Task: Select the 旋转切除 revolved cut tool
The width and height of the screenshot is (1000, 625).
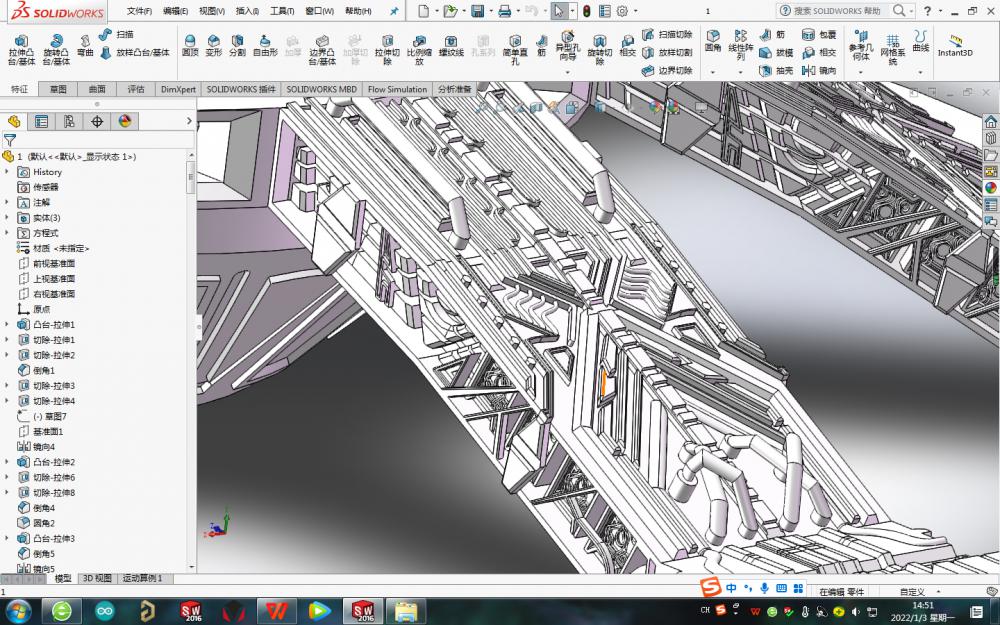Action: coord(599,50)
